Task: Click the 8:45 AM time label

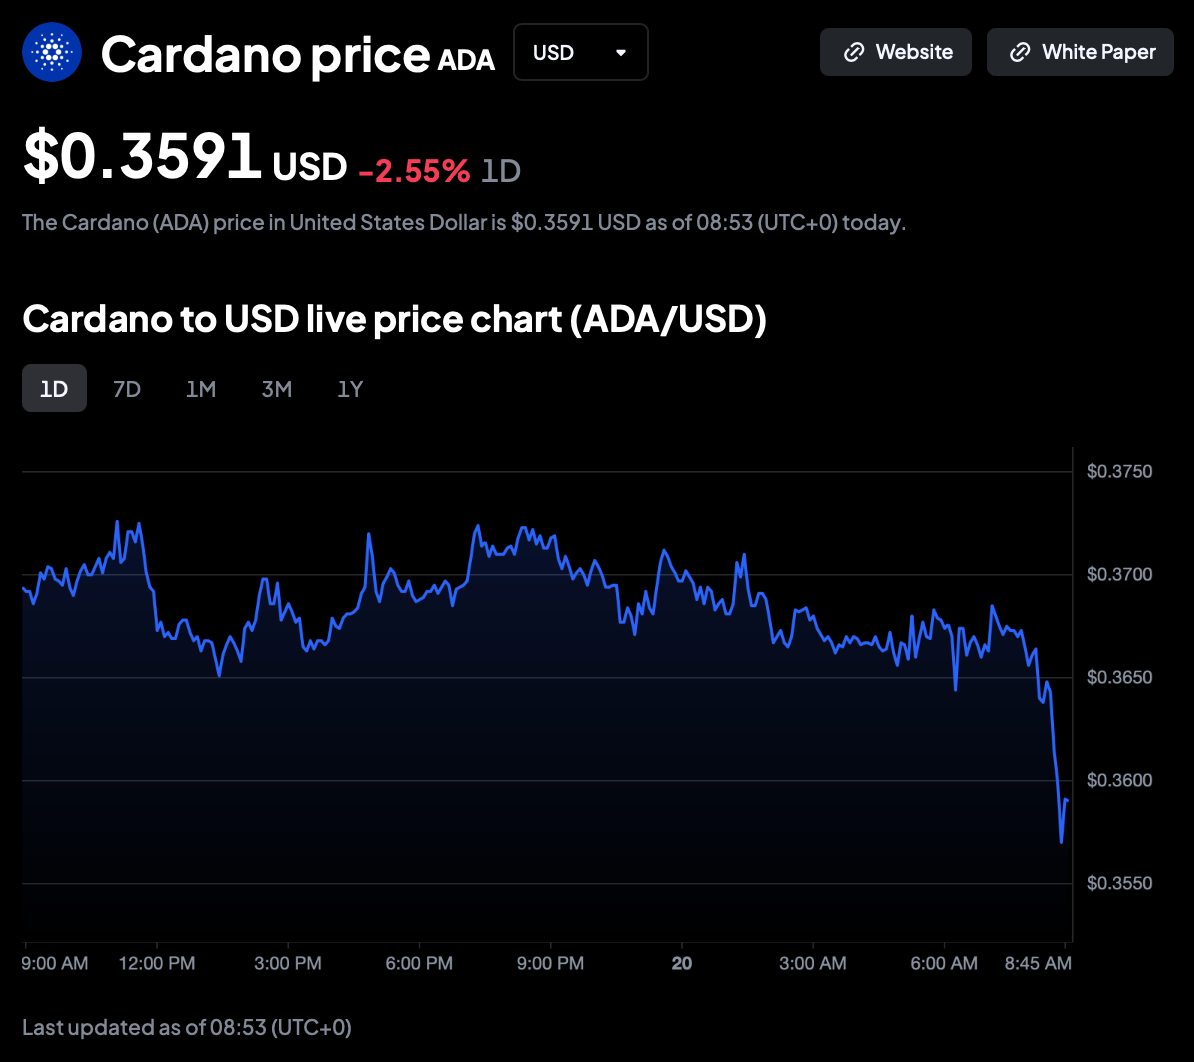Action: point(1038,963)
